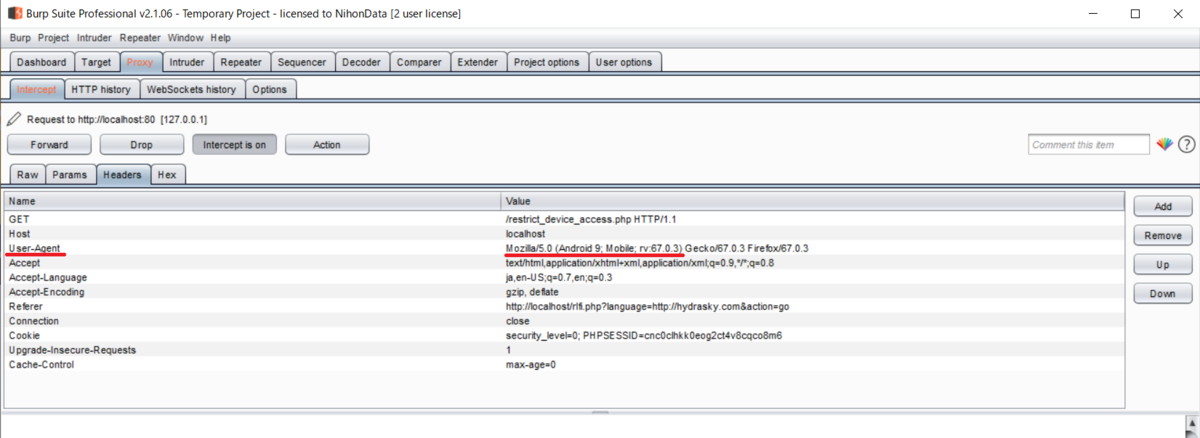1200x438 pixels.
Task: Open the User options tab
Action: tap(624, 62)
